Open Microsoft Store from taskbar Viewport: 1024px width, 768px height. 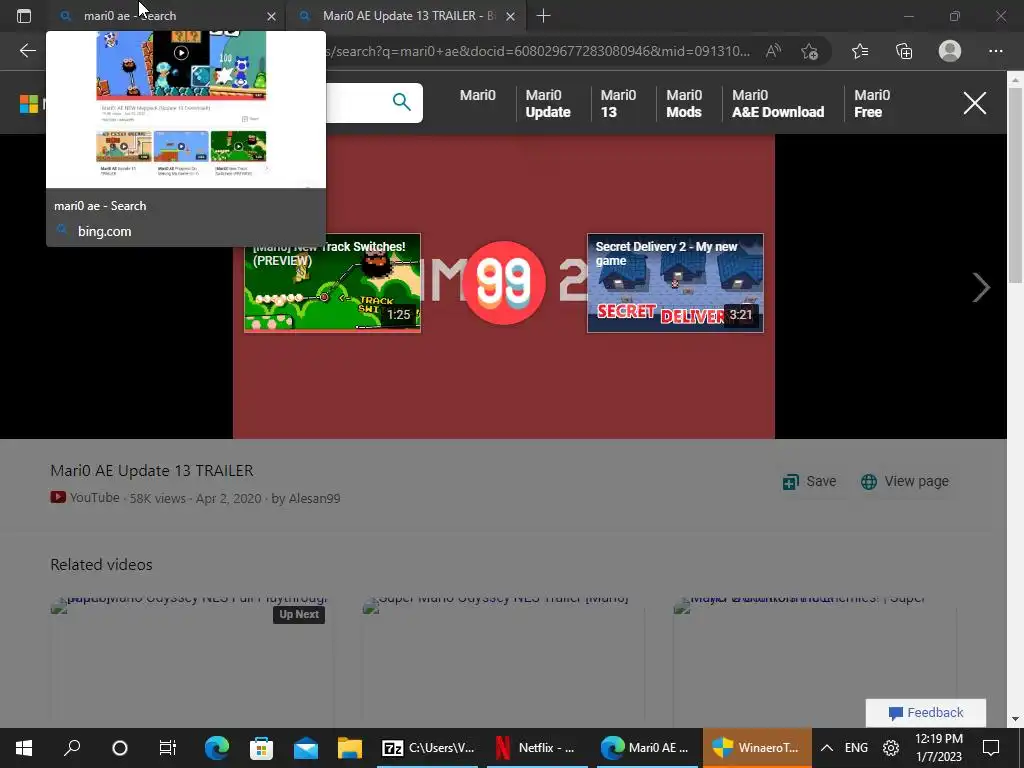click(x=261, y=748)
